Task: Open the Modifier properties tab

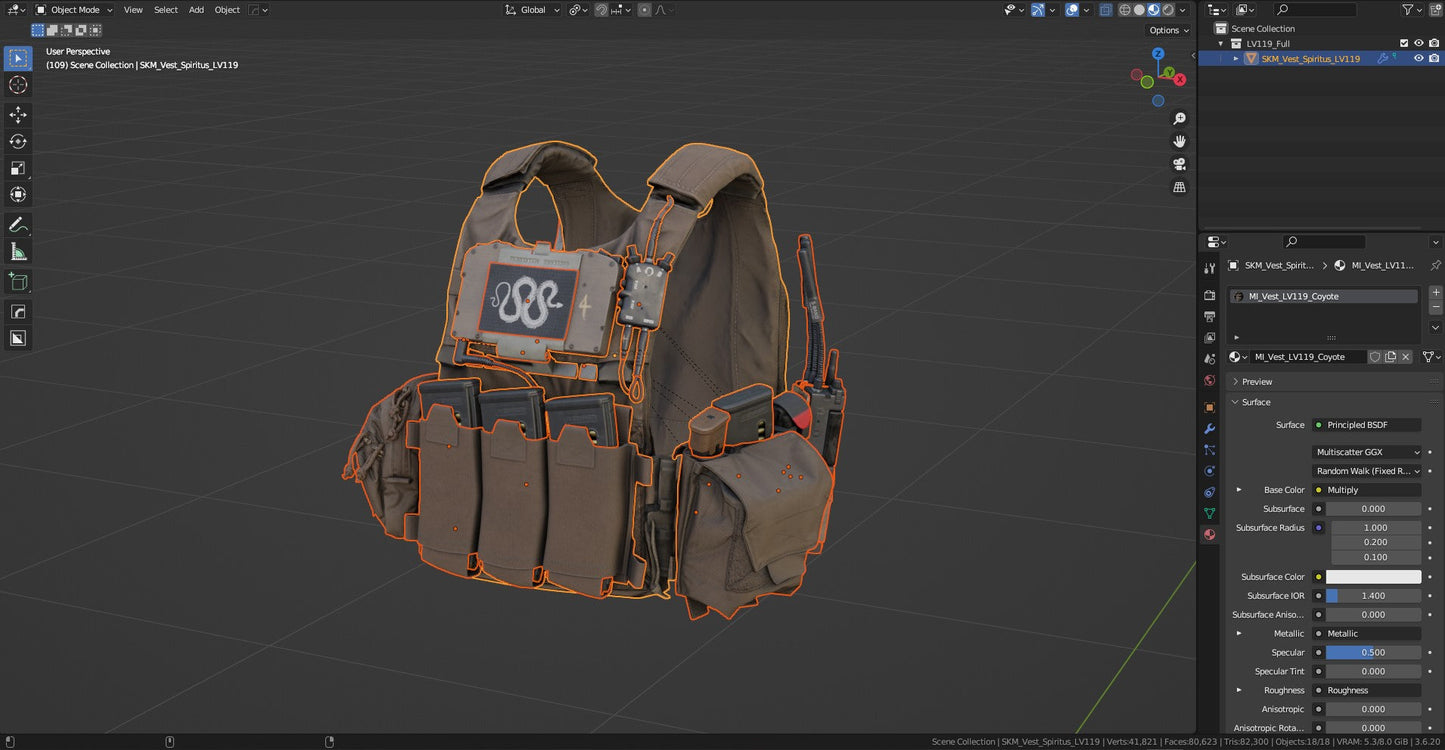Action: pos(1209,428)
